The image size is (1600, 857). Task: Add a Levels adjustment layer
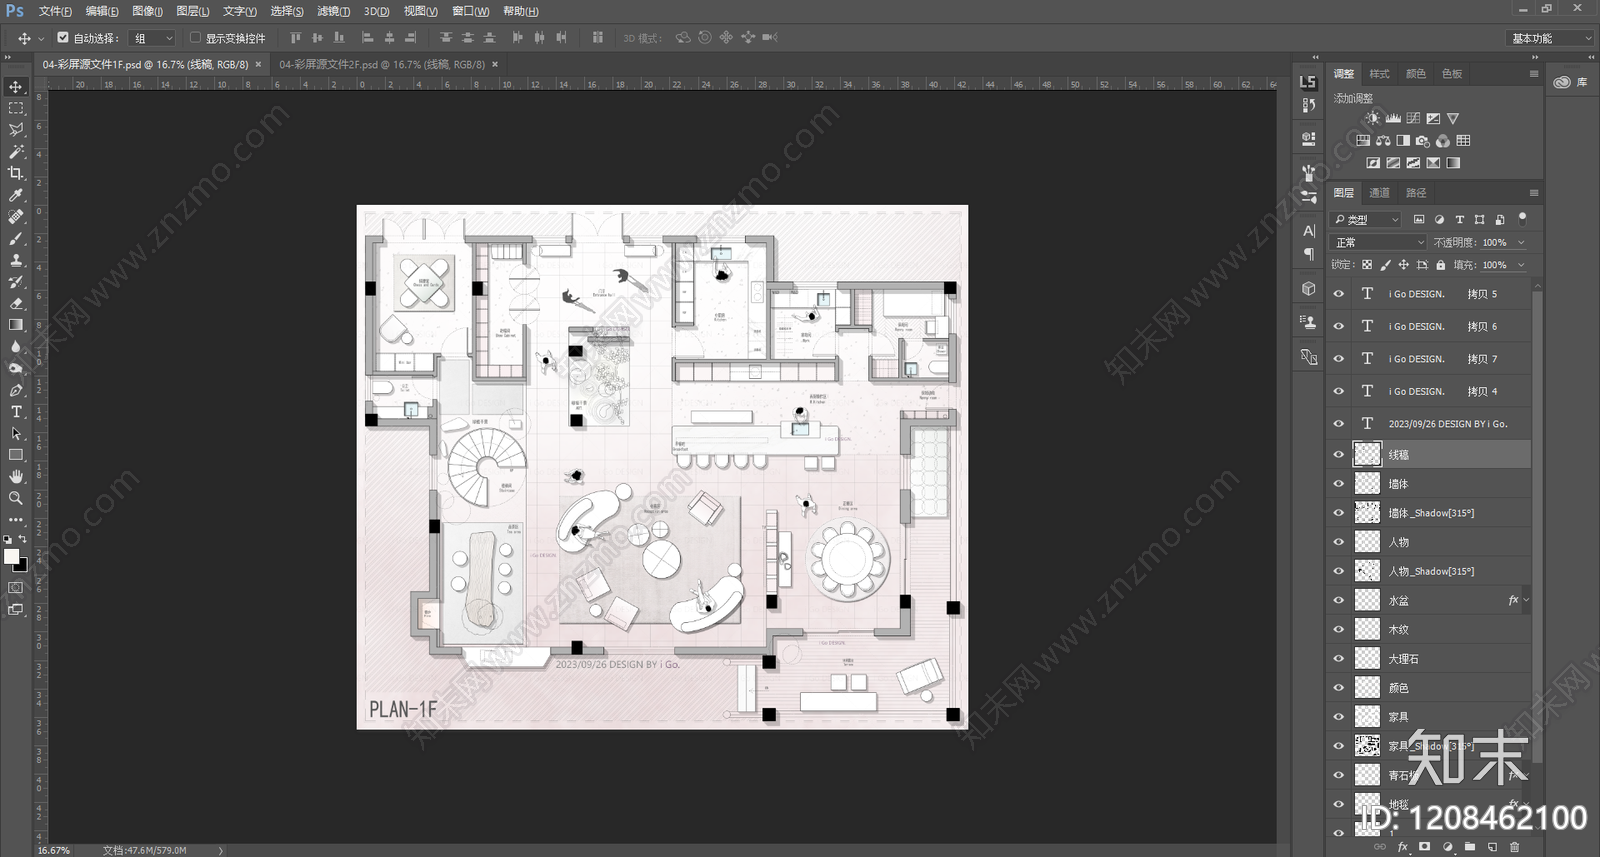click(x=1393, y=118)
